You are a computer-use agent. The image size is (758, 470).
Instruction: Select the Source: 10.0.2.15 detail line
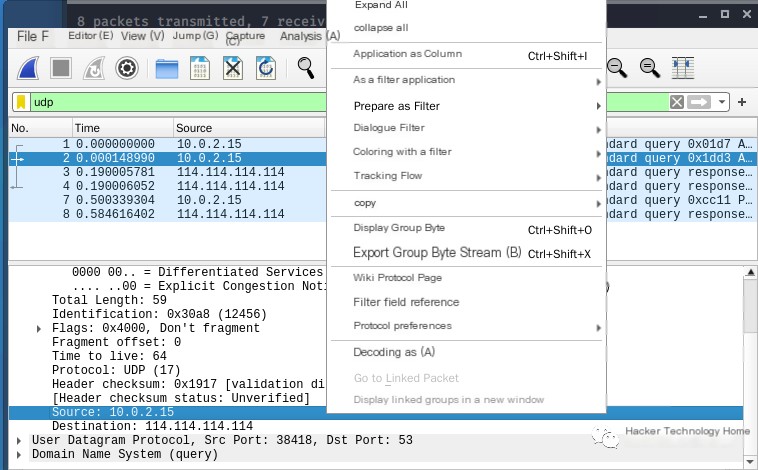coord(113,412)
